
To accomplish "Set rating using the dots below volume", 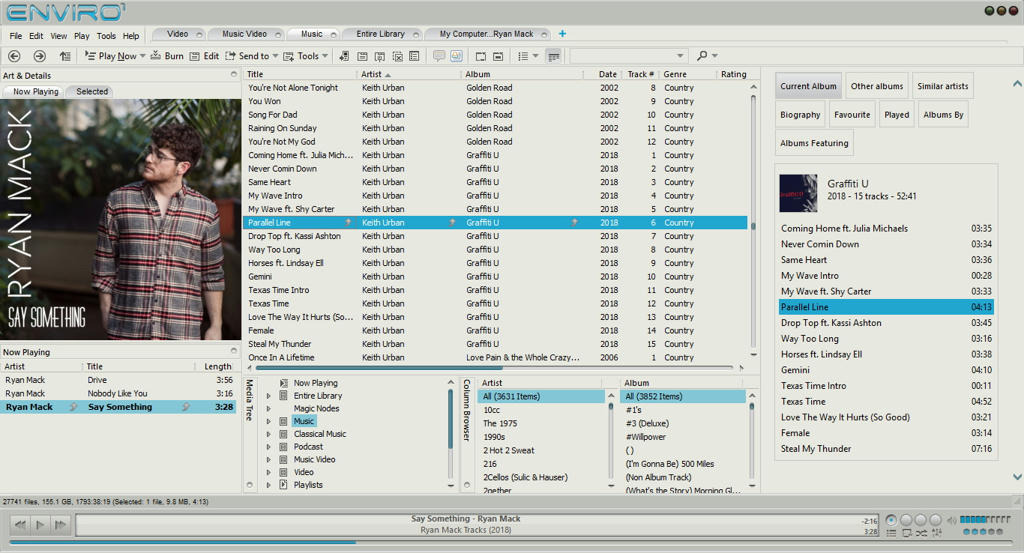I will [983, 532].
